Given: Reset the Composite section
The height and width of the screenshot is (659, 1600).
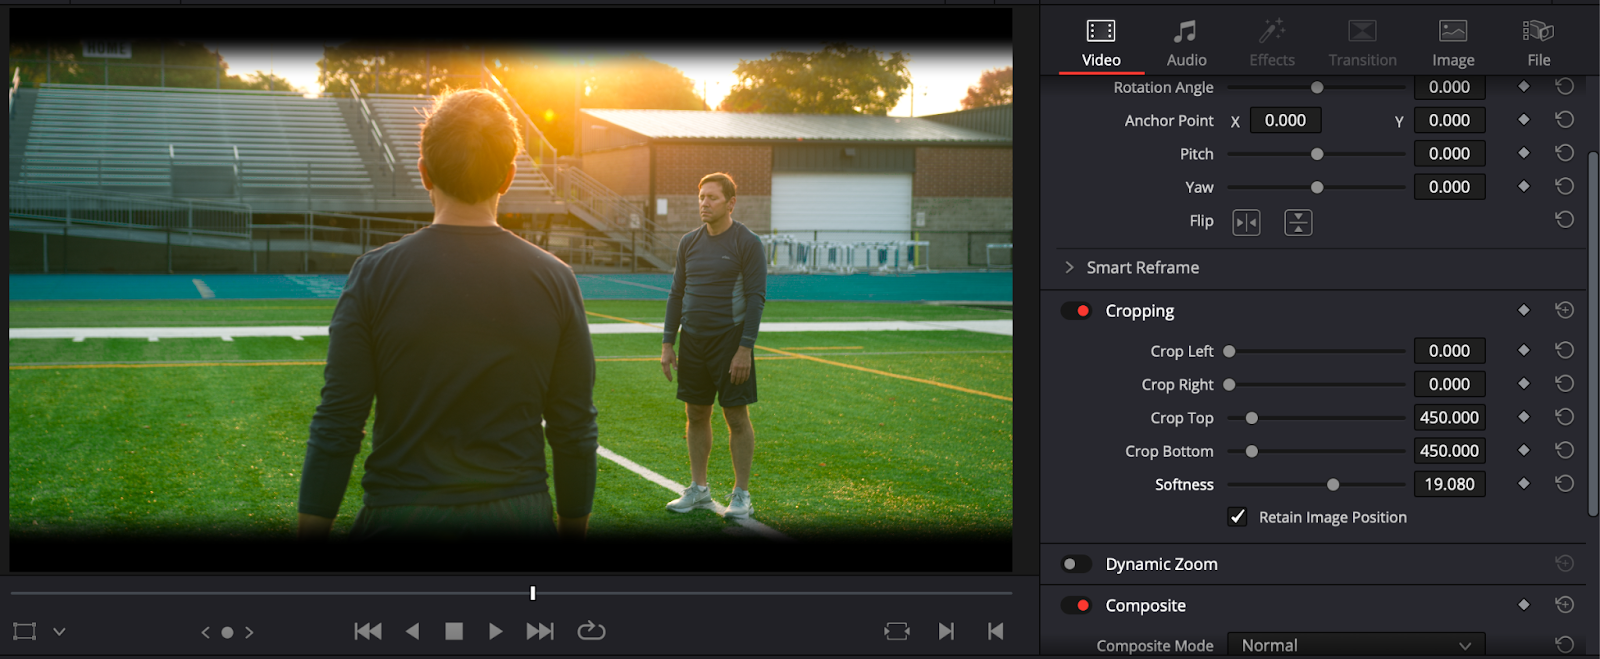Looking at the screenshot, I should point(1565,605).
